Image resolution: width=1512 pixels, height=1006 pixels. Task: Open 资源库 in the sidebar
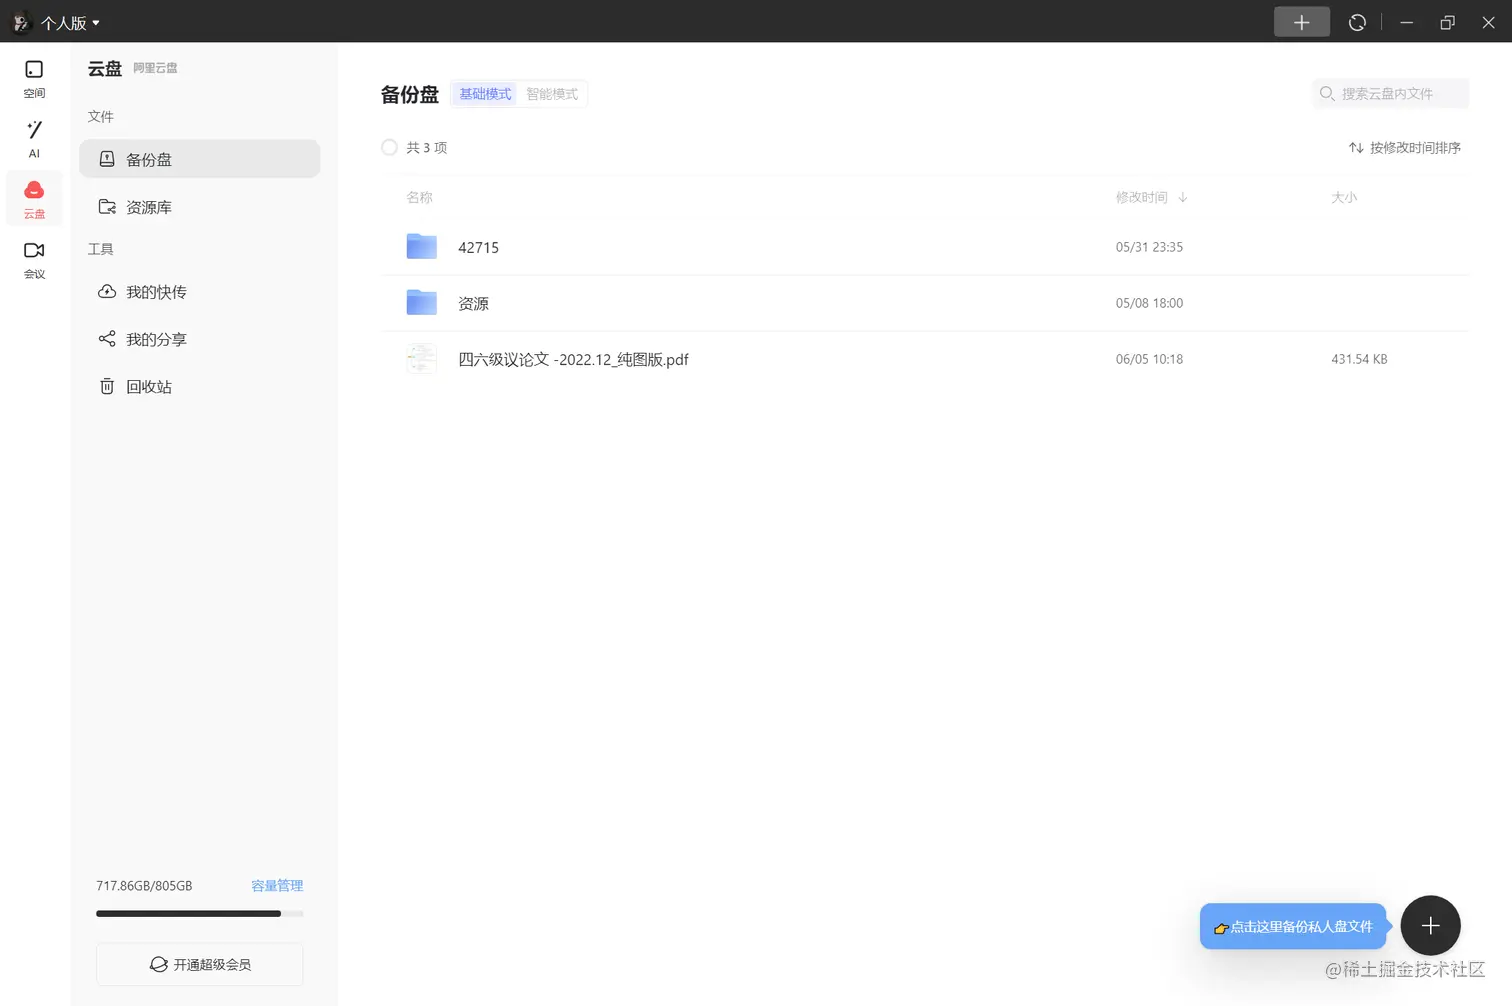click(x=200, y=207)
